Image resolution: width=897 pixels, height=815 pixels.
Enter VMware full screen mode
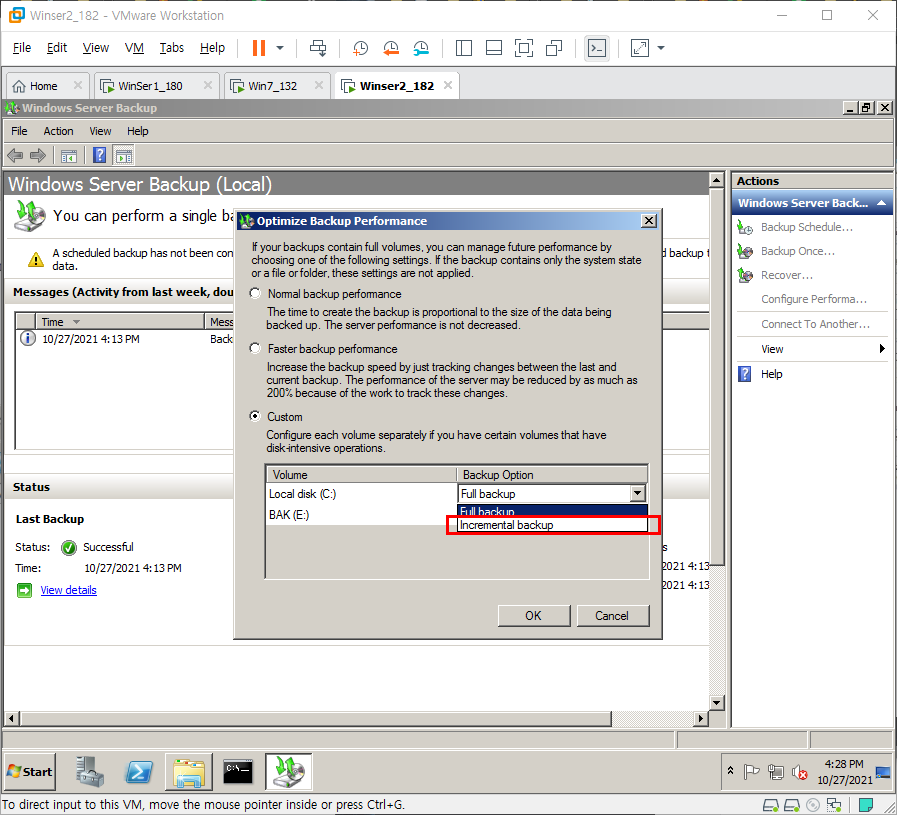[523, 48]
